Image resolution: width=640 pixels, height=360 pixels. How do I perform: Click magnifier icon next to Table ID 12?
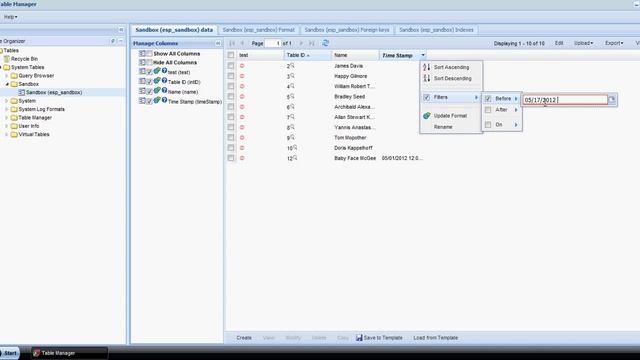point(295,158)
